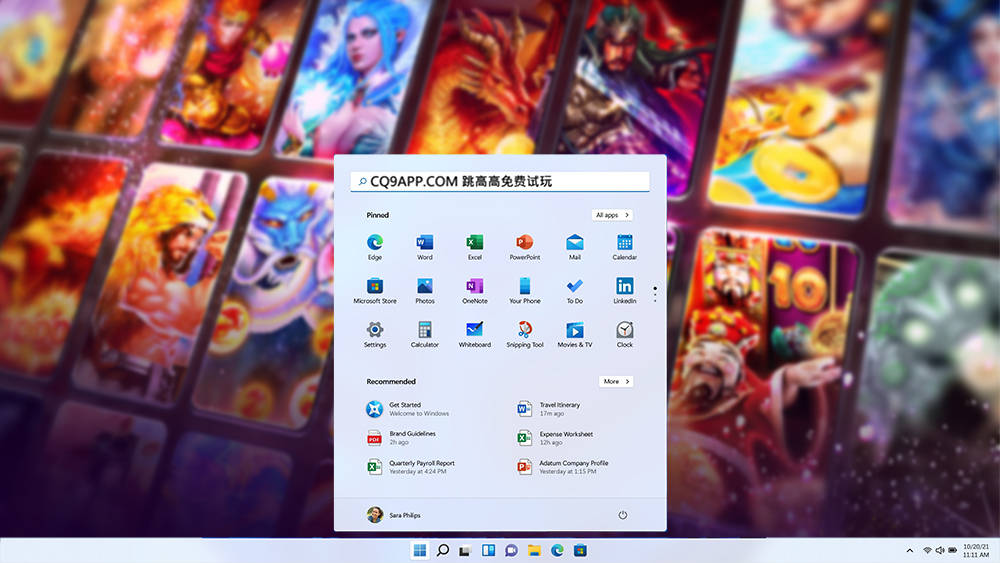This screenshot has width=1000, height=563.
Task: Open the Snipping Tool app
Action: click(x=525, y=330)
